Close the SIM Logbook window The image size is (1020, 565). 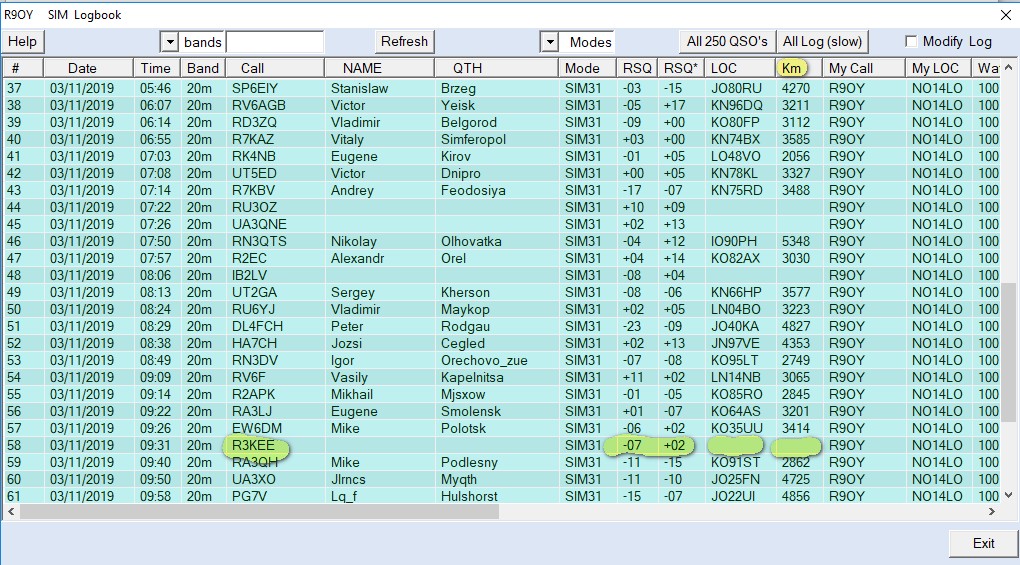(x=1005, y=15)
